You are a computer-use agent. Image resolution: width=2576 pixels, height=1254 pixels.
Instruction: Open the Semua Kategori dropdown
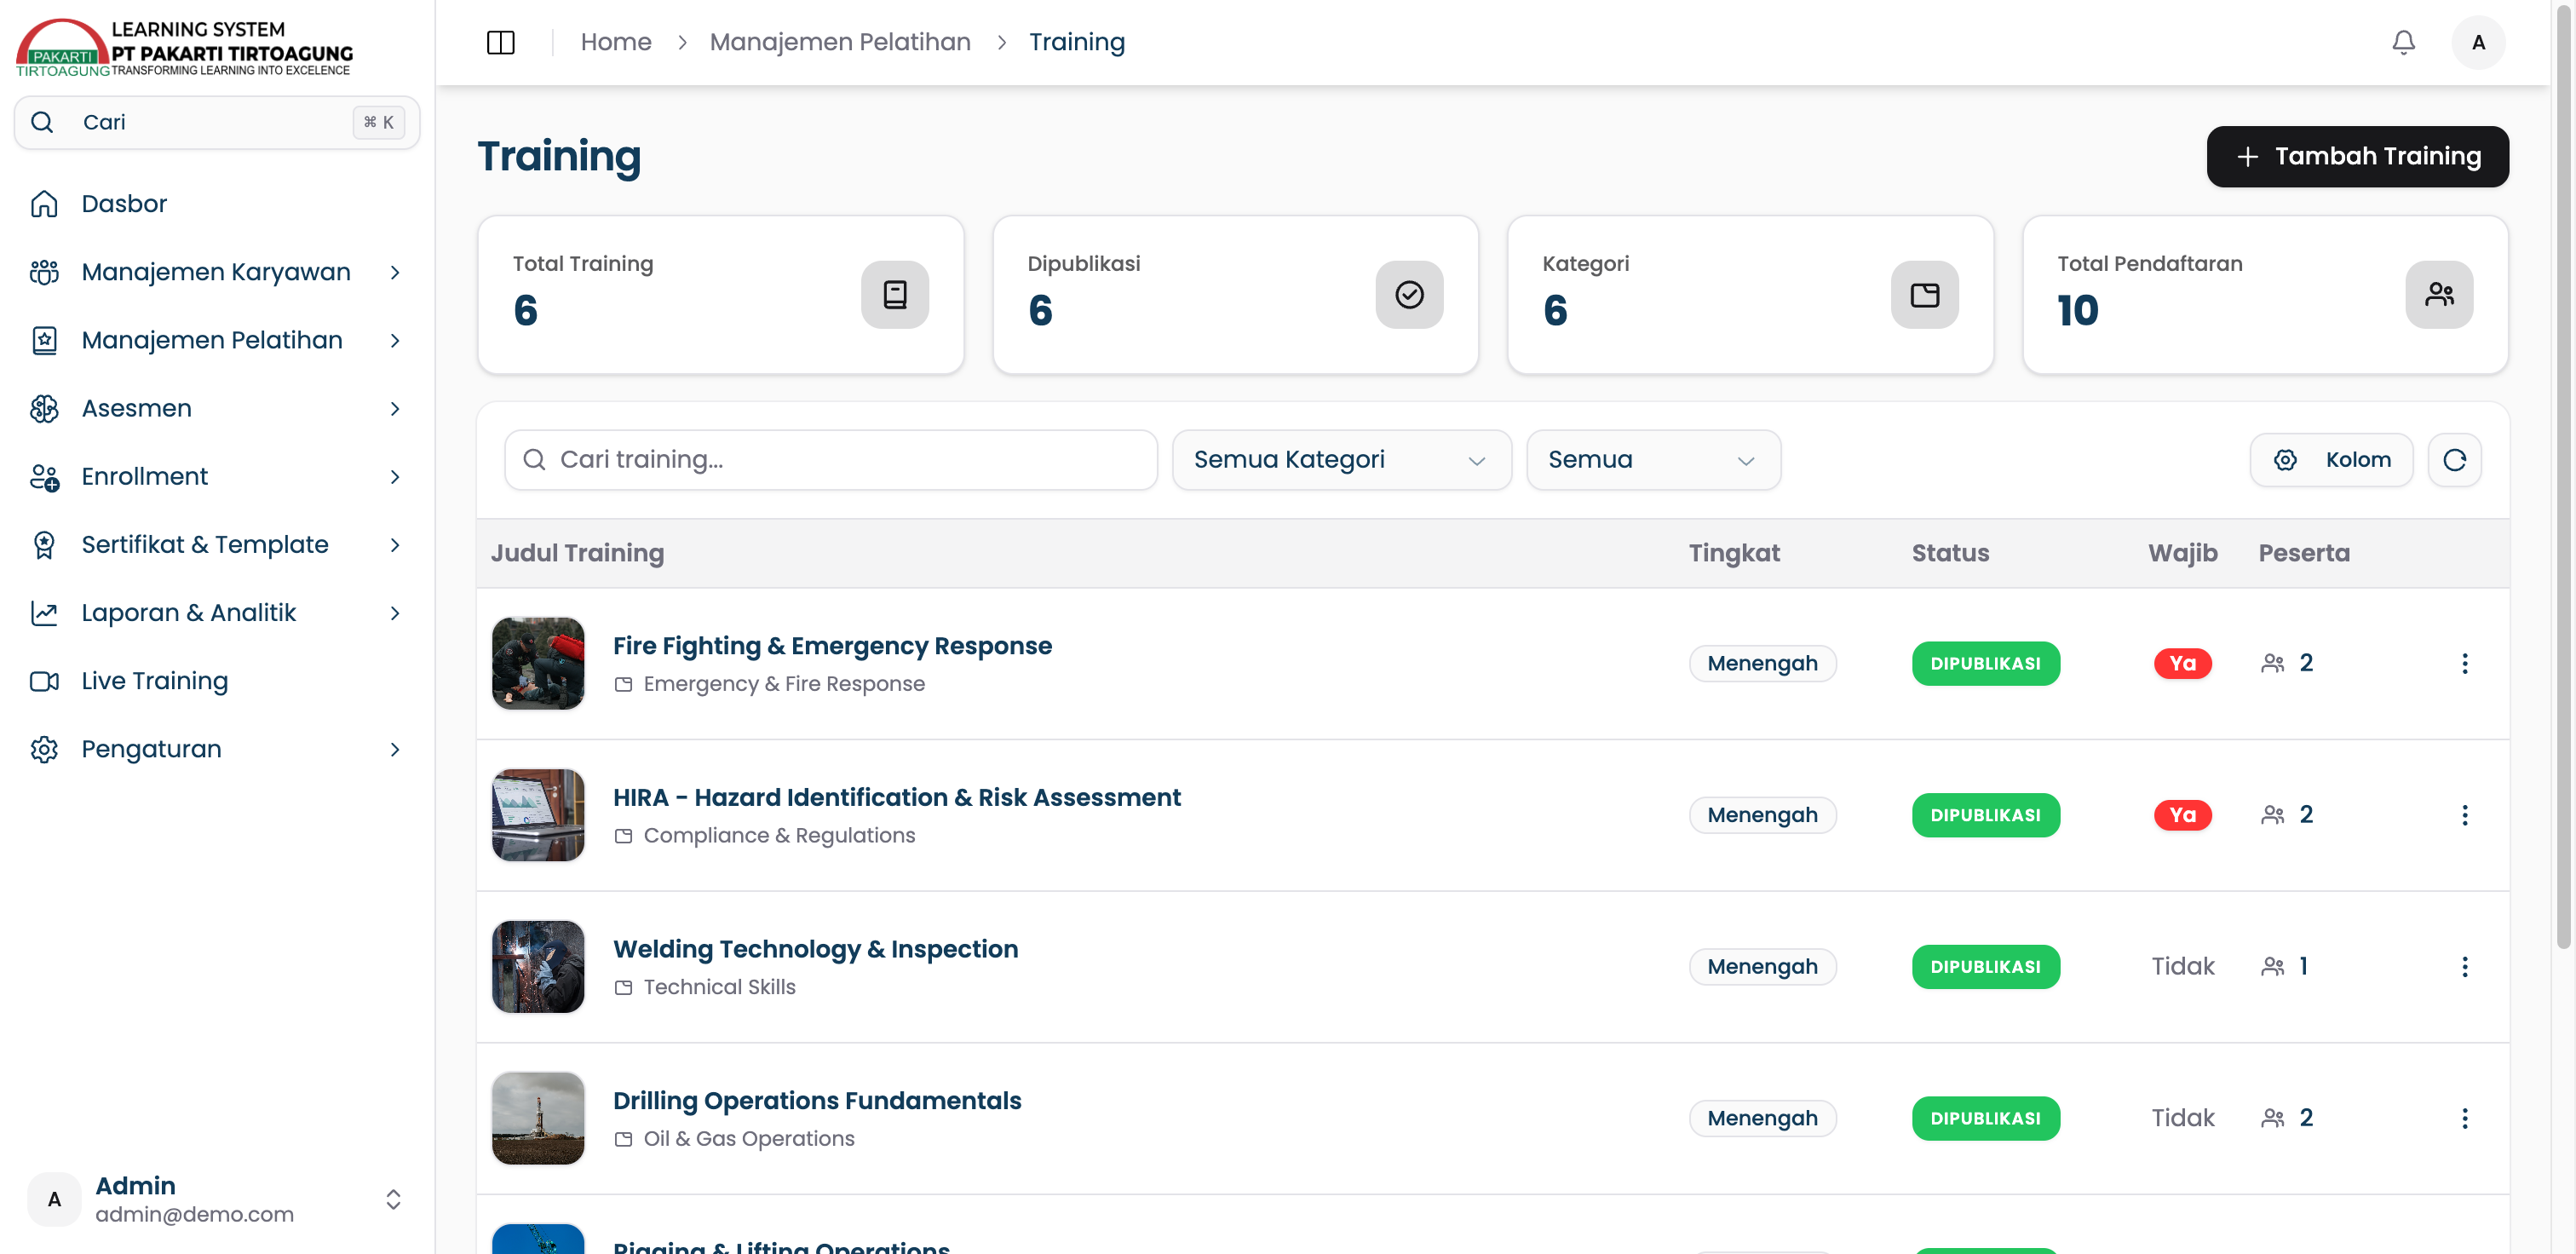tap(1341, 460)
